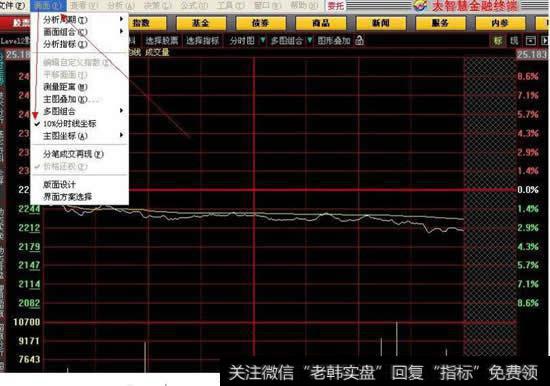The height and width of the screenshot is (386, 550).
Task: Click the padlock icon beside 图形叠加
Action: click(x=359, y=40)
